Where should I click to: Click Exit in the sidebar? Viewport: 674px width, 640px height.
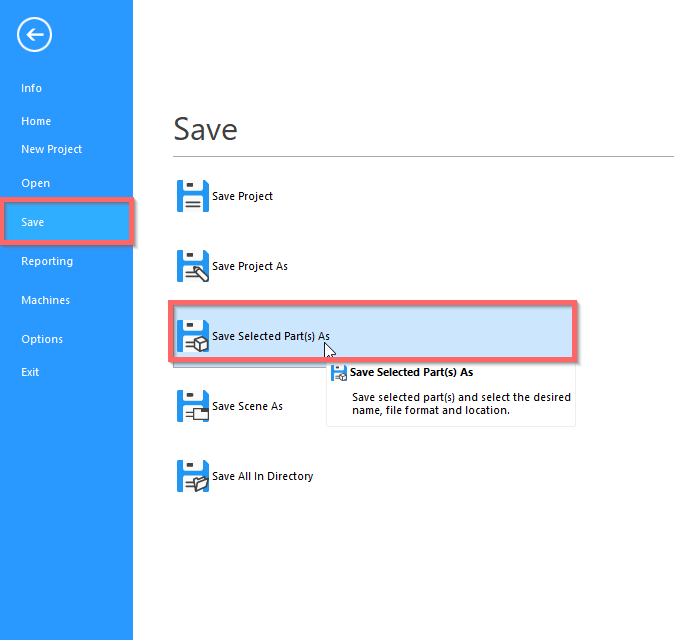point(31,372)
